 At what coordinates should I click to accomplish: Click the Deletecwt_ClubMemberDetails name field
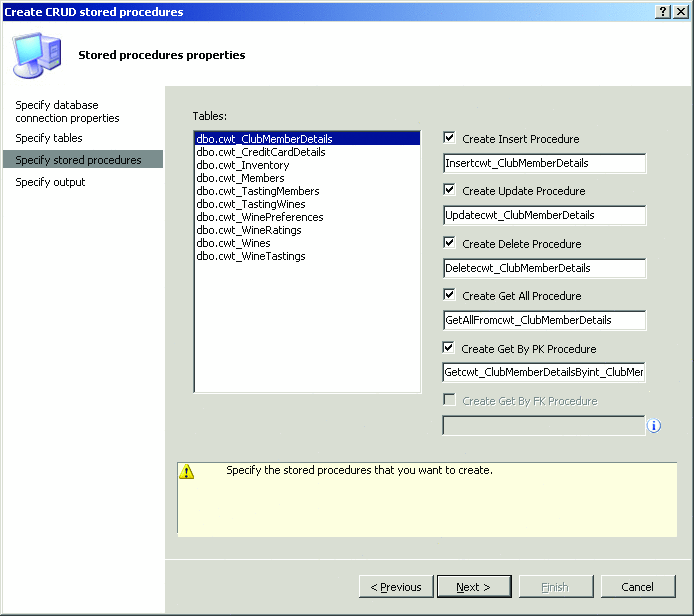(x=544, y=268)
